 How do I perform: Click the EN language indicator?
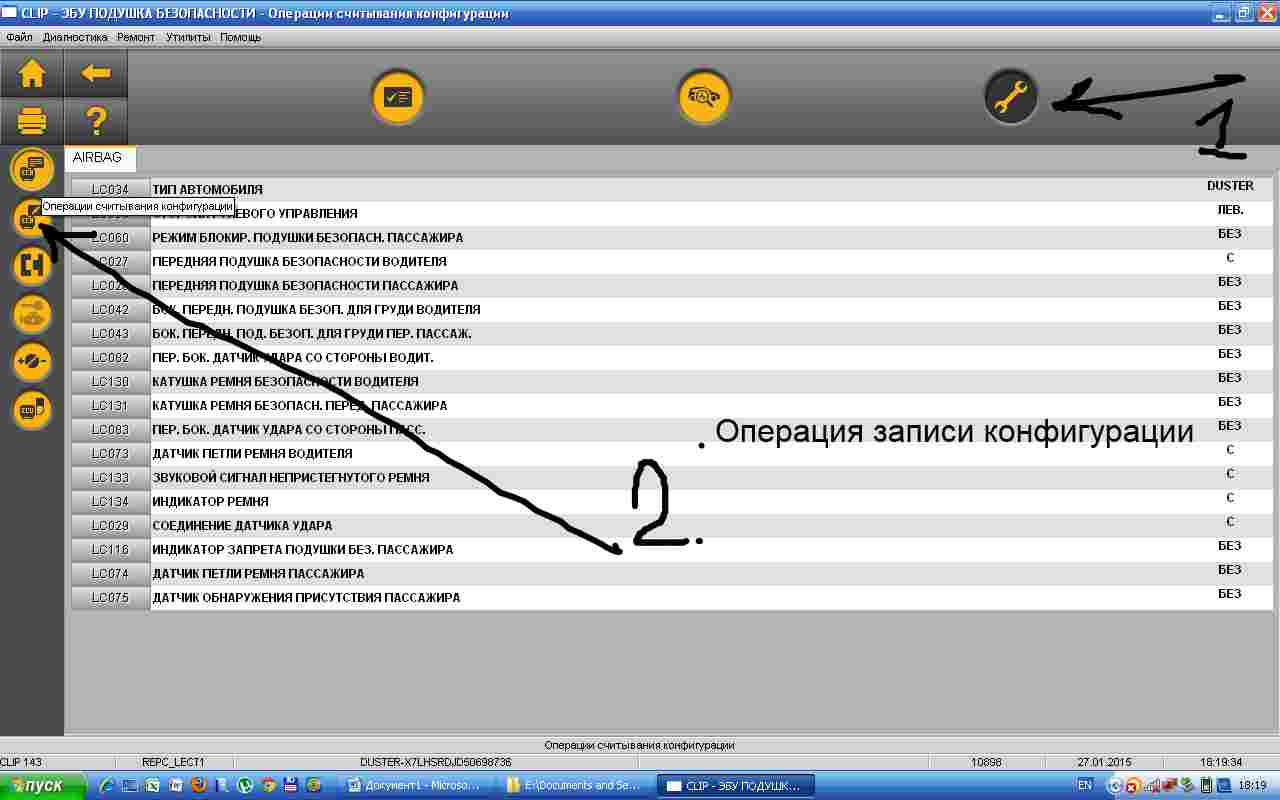[1084, 785]
